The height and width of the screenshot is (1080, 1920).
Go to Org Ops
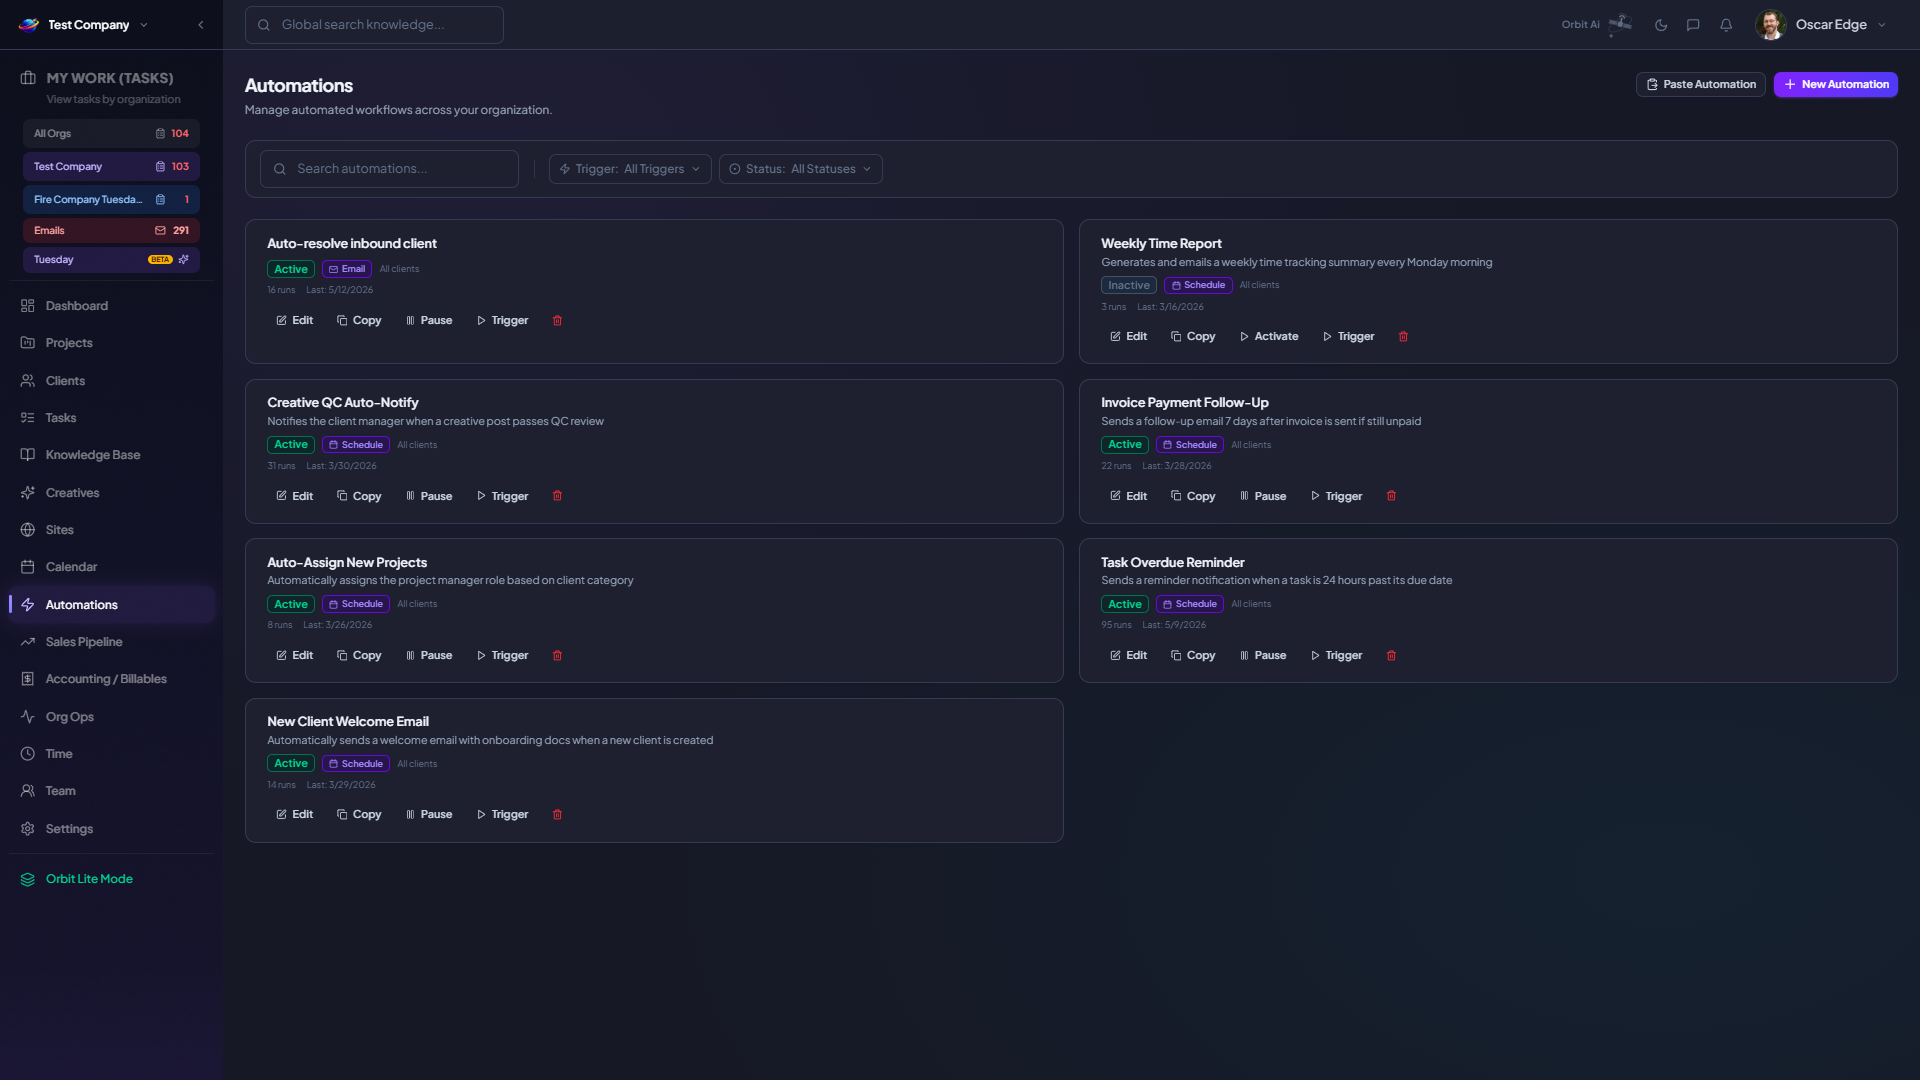[x=111, y=717]
